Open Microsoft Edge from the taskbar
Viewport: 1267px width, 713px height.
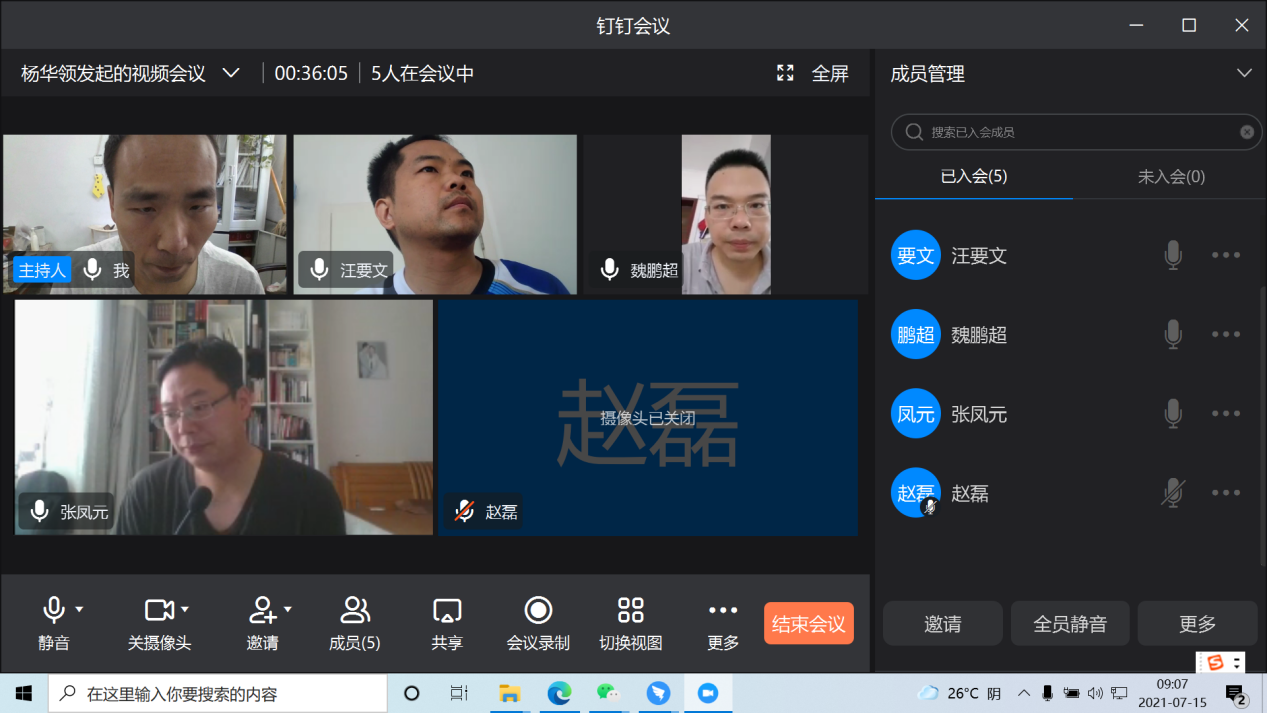(x=559, y=693)
